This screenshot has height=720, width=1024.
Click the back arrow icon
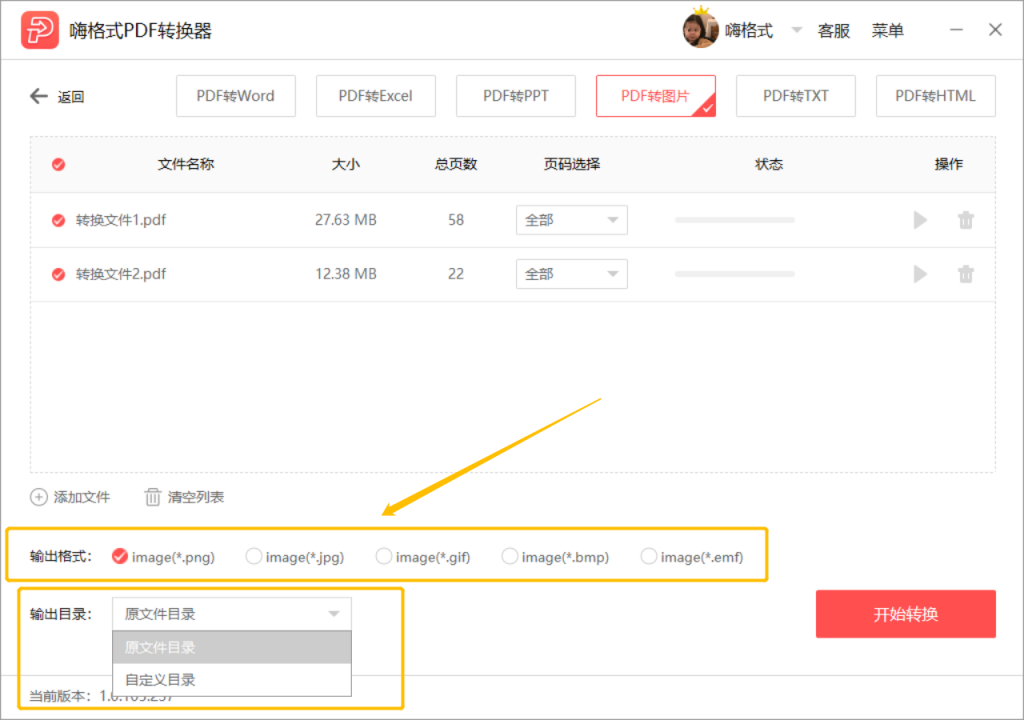pyautogui.click(x=39, y=96)
